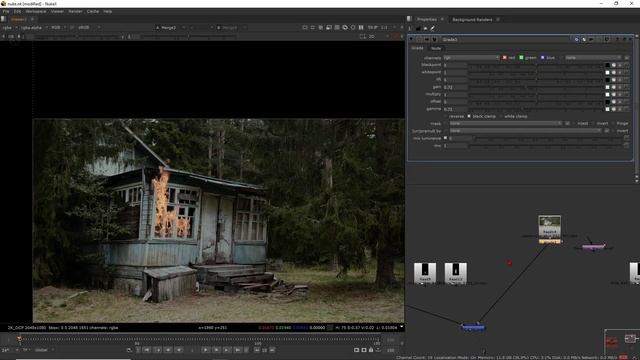Open the gain color picker wheel
The image size is (640, 360).
(613, 87)
